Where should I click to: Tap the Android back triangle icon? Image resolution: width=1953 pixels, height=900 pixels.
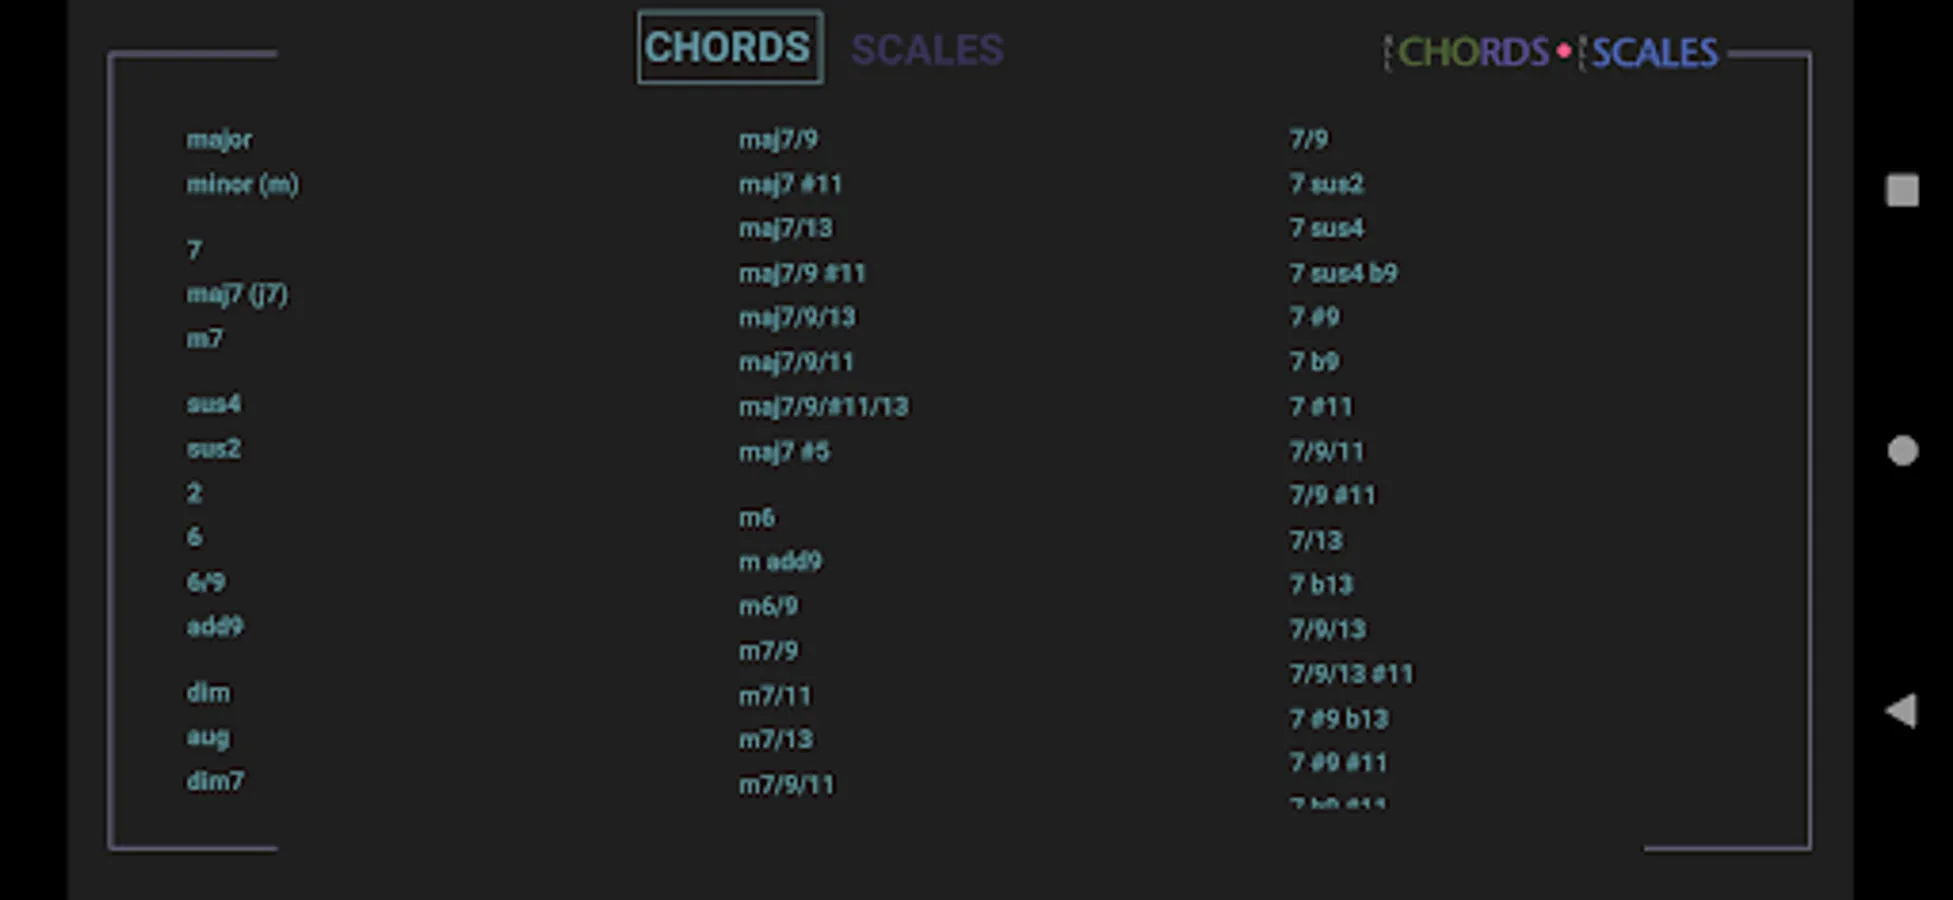click(x=1901, y=711)
